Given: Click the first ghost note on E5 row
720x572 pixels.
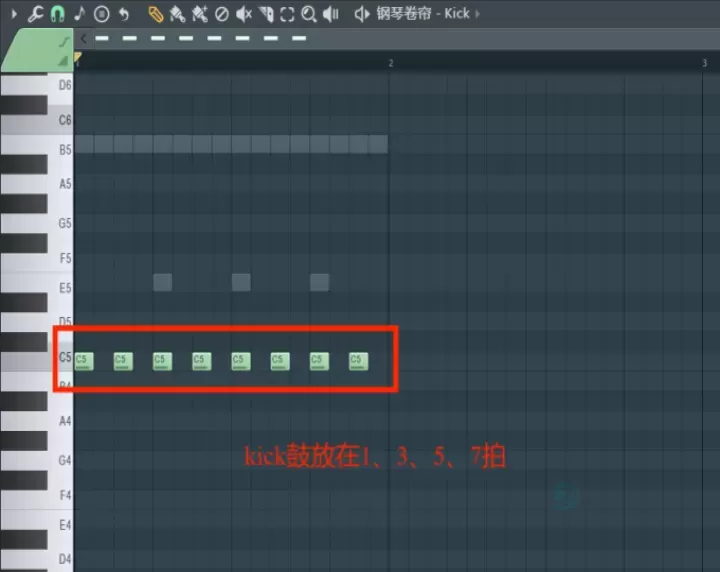Looking at the screenshot, I should [x=163, y=282].
